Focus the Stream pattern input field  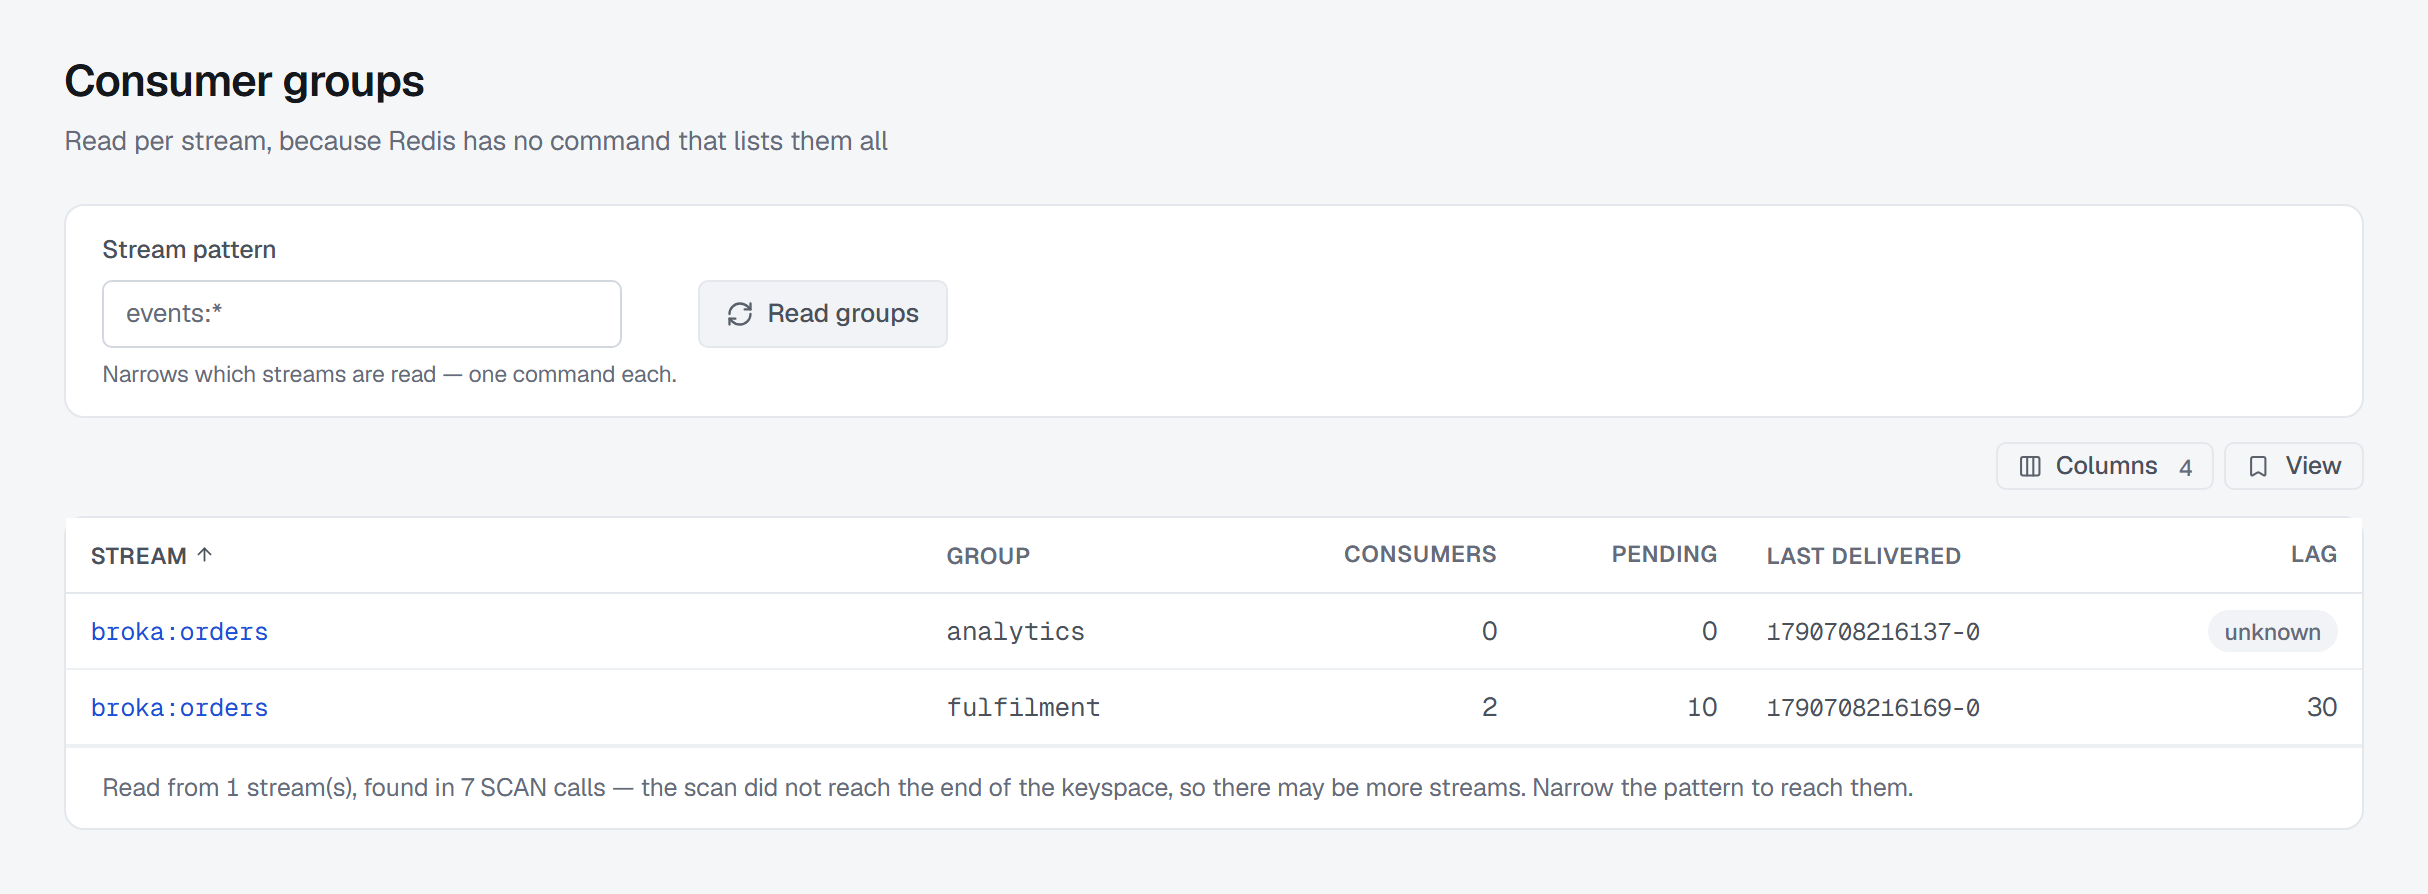coord(362,314)
